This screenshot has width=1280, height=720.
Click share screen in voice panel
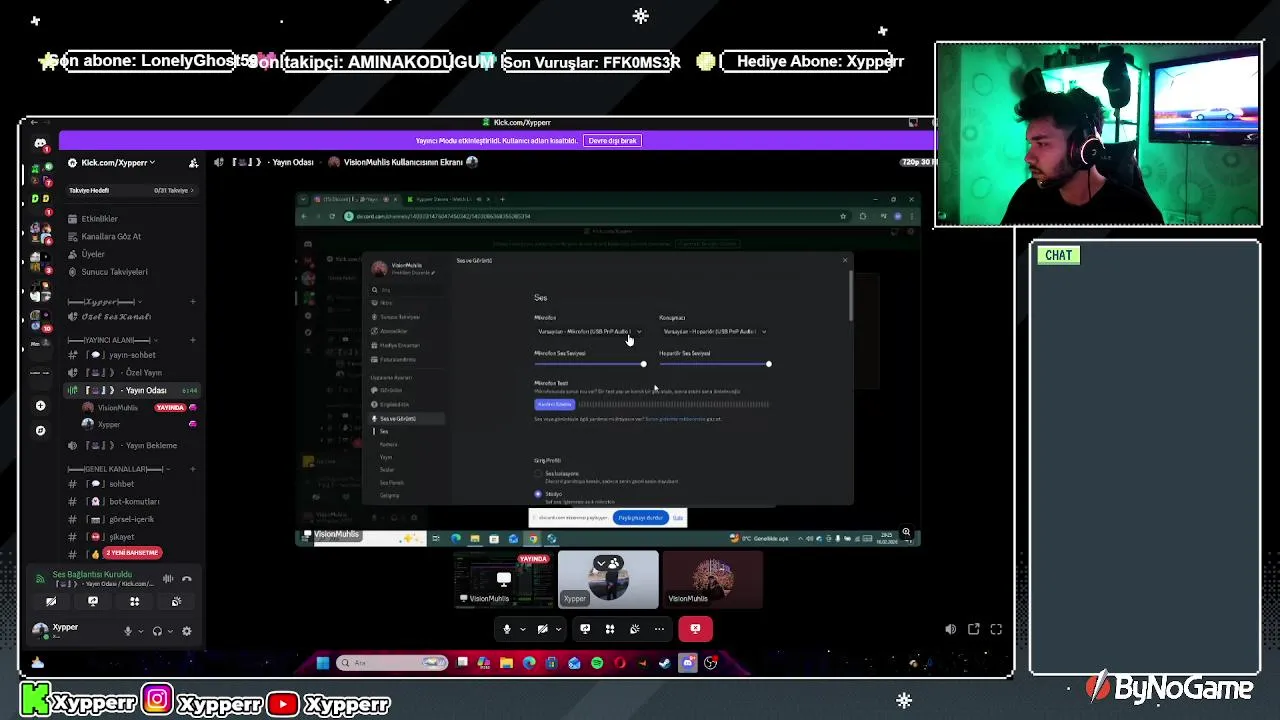point(93,602)
